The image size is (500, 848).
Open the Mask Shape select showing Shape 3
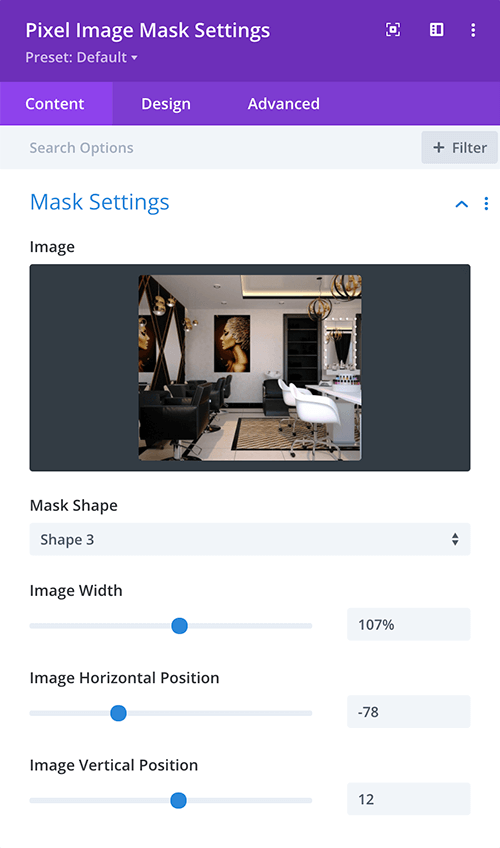point(250,539)
